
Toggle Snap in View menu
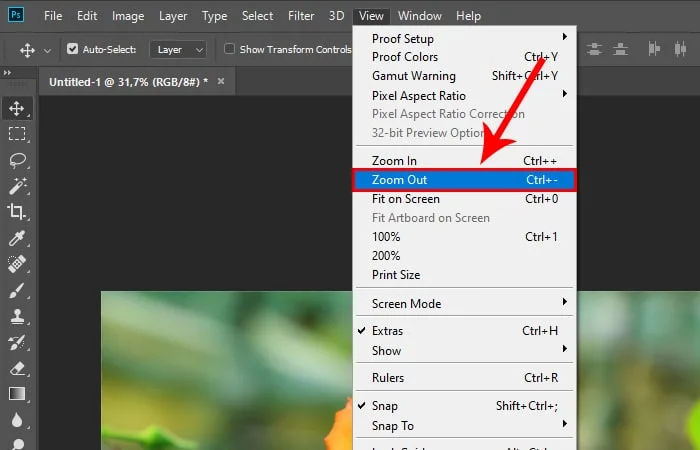(385, 406)
